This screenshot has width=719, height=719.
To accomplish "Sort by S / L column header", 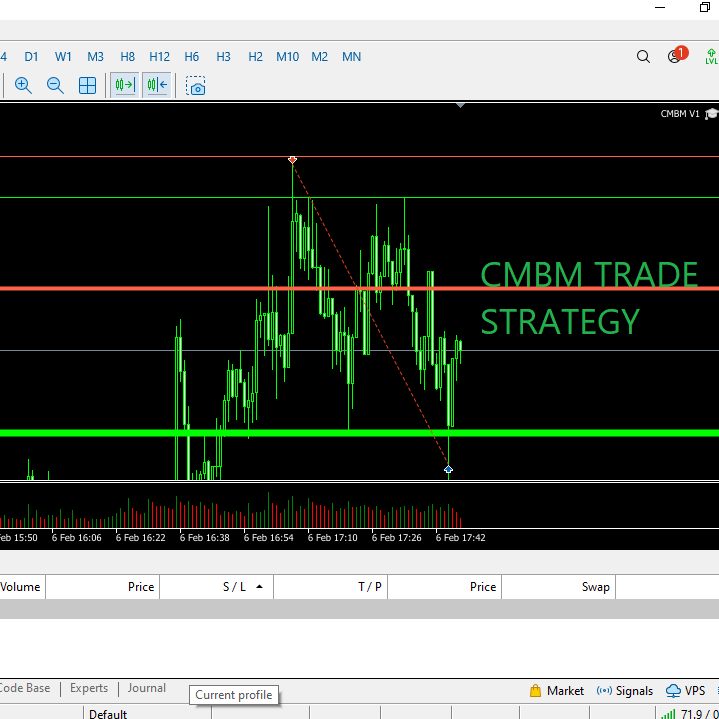I will tap(216, 587).
